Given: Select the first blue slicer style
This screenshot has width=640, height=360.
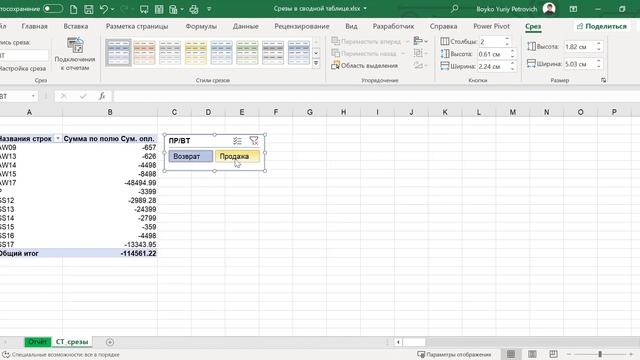Looking at the screenshot, I should (118, 52).
